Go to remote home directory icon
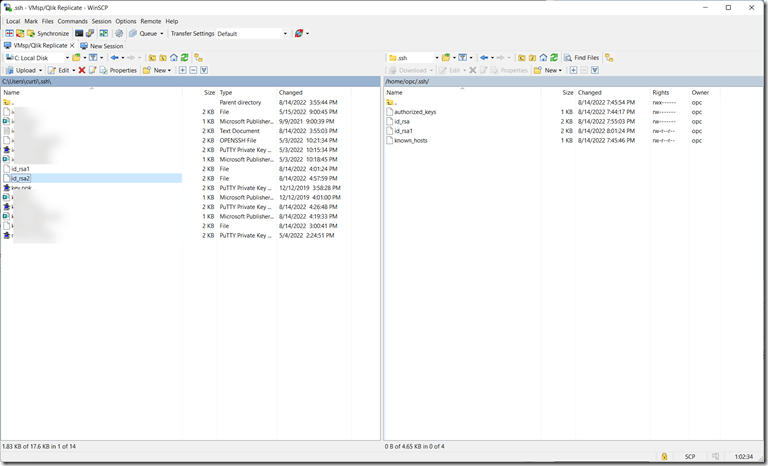 coord(544,58)
